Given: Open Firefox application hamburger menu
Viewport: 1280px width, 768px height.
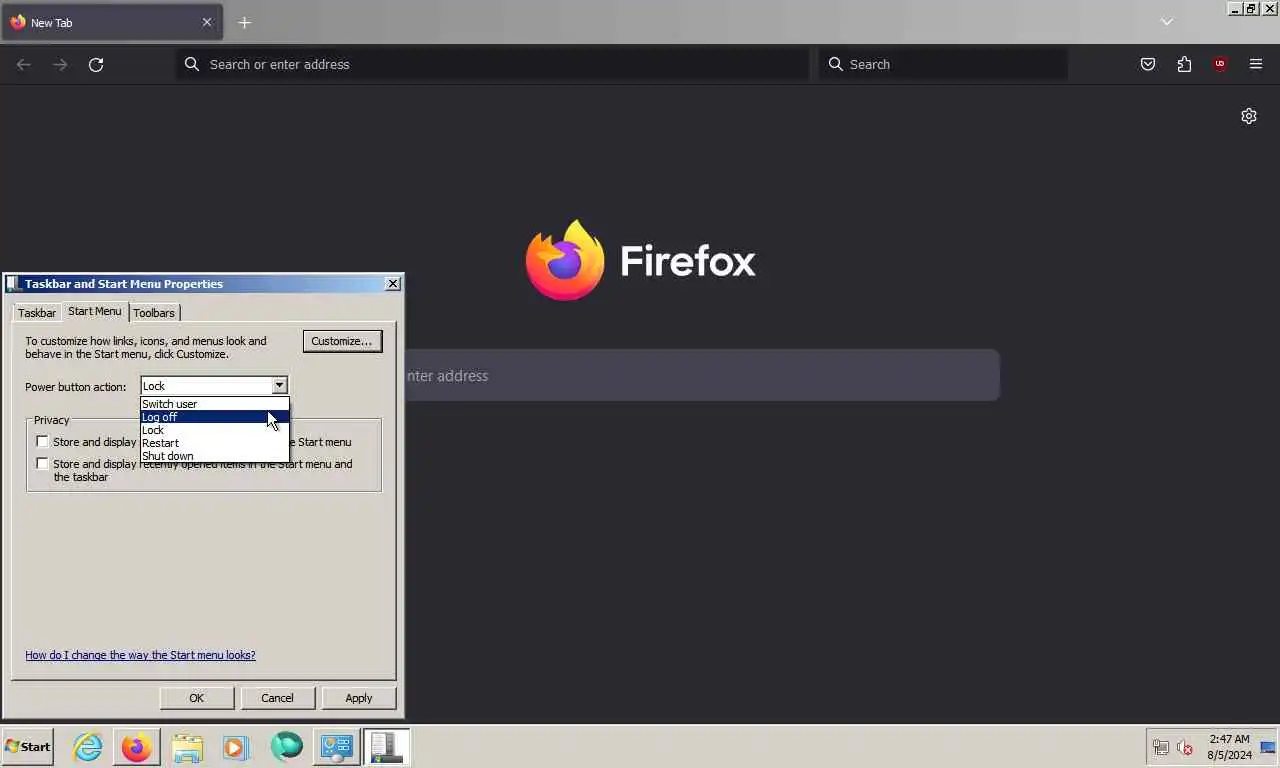Looking at the screenshot, I should click(1256, 64).
